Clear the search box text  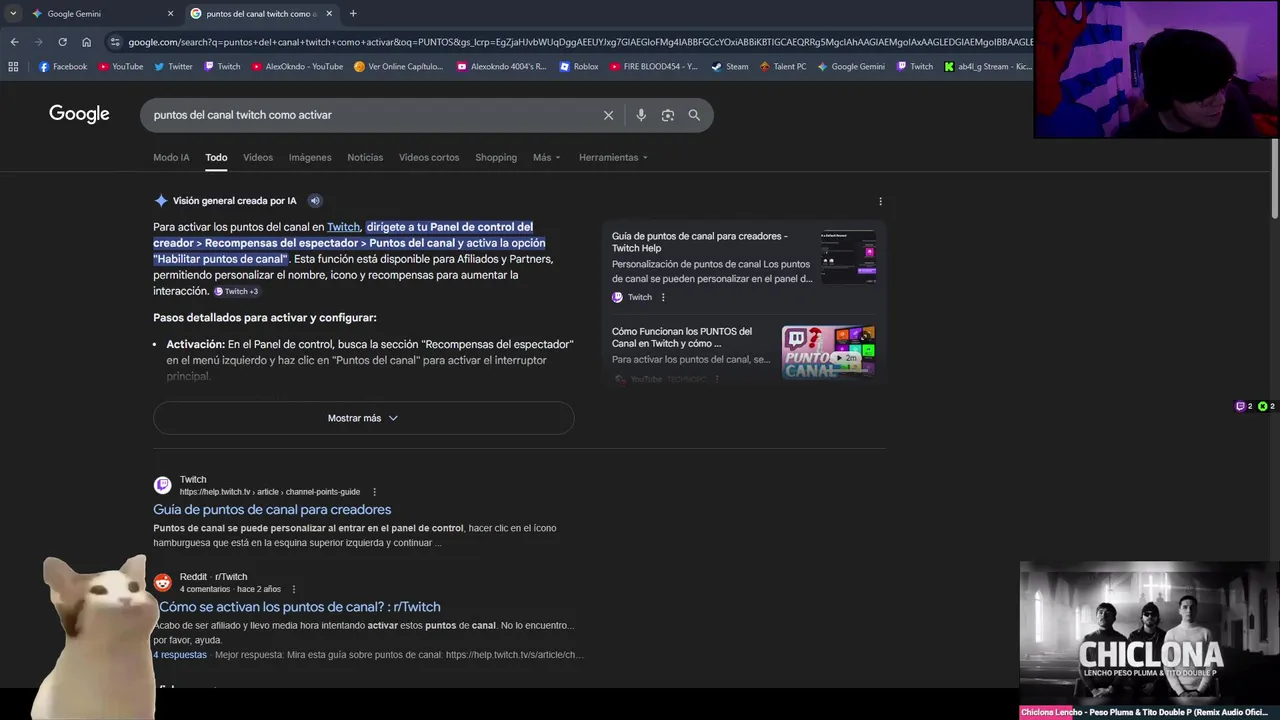point(608,115)
